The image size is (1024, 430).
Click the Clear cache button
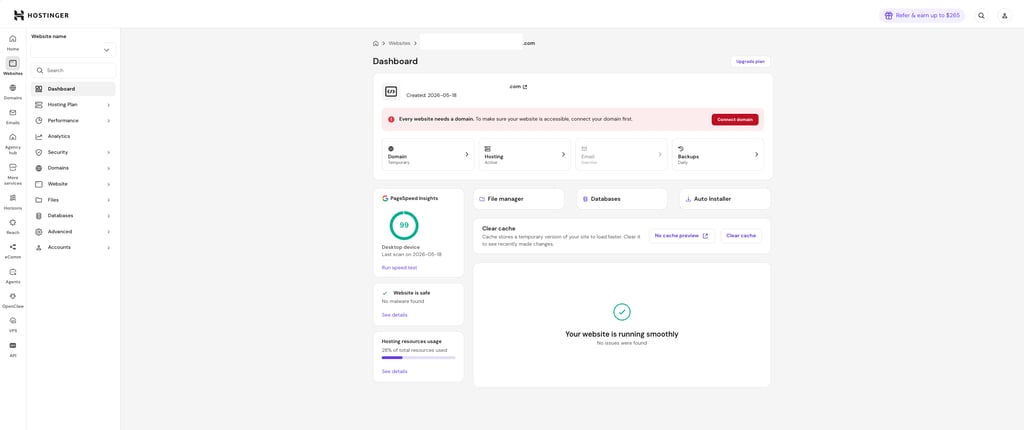tap(741, 235)
